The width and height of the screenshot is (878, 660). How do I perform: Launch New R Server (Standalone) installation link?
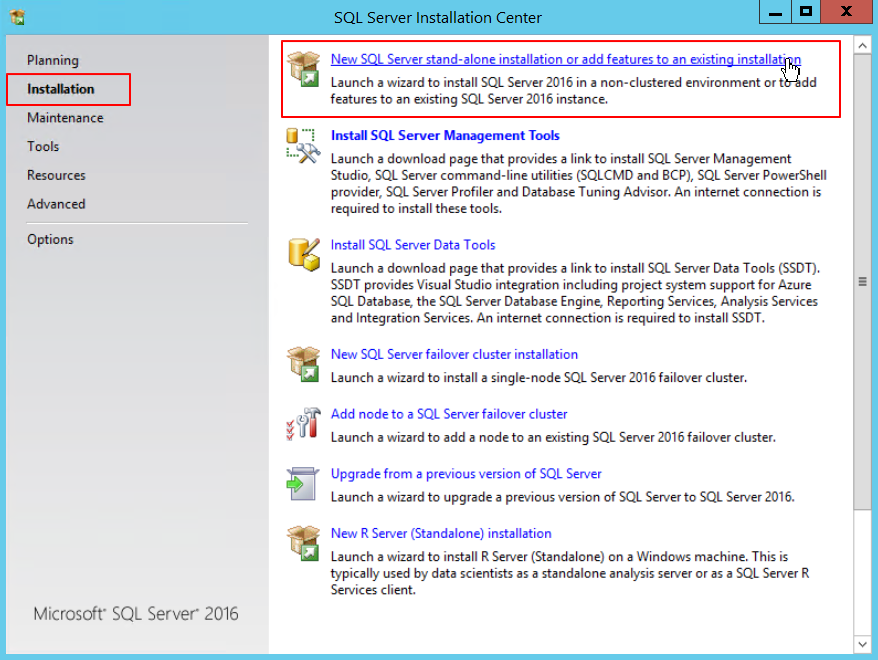coord(441,533)
